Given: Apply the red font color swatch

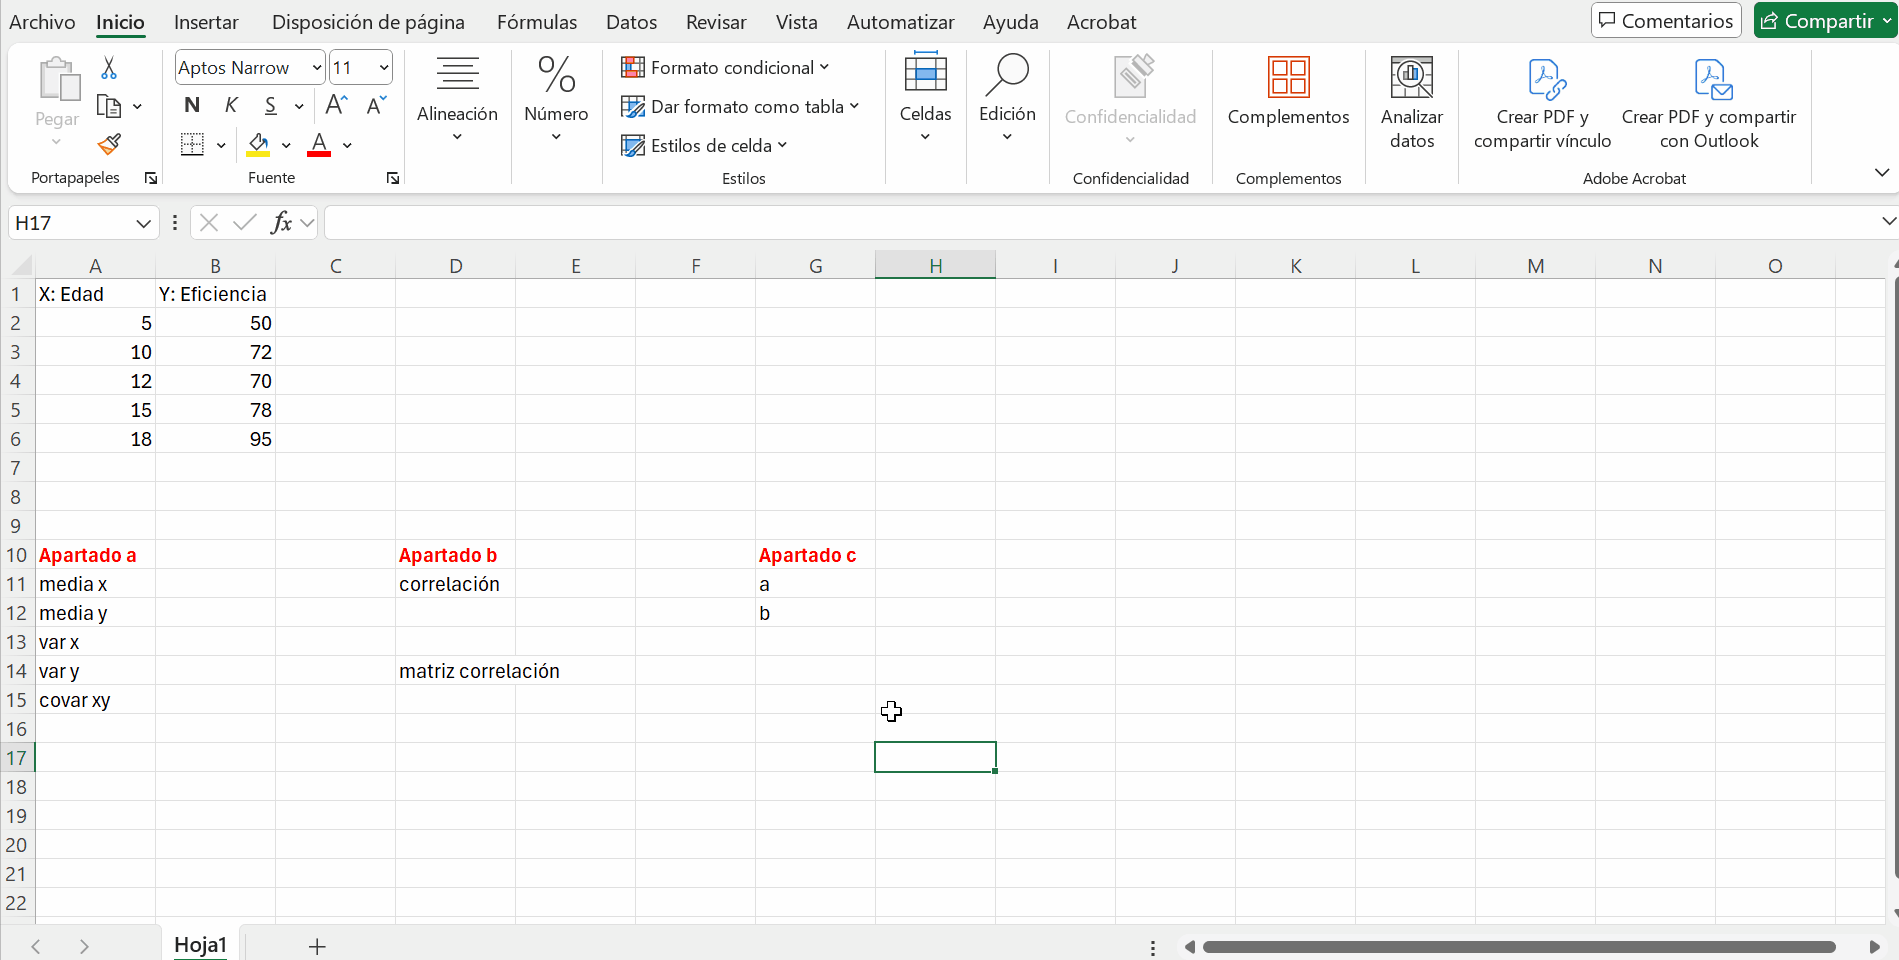Looking at the screenshot, I should (319, 145).
